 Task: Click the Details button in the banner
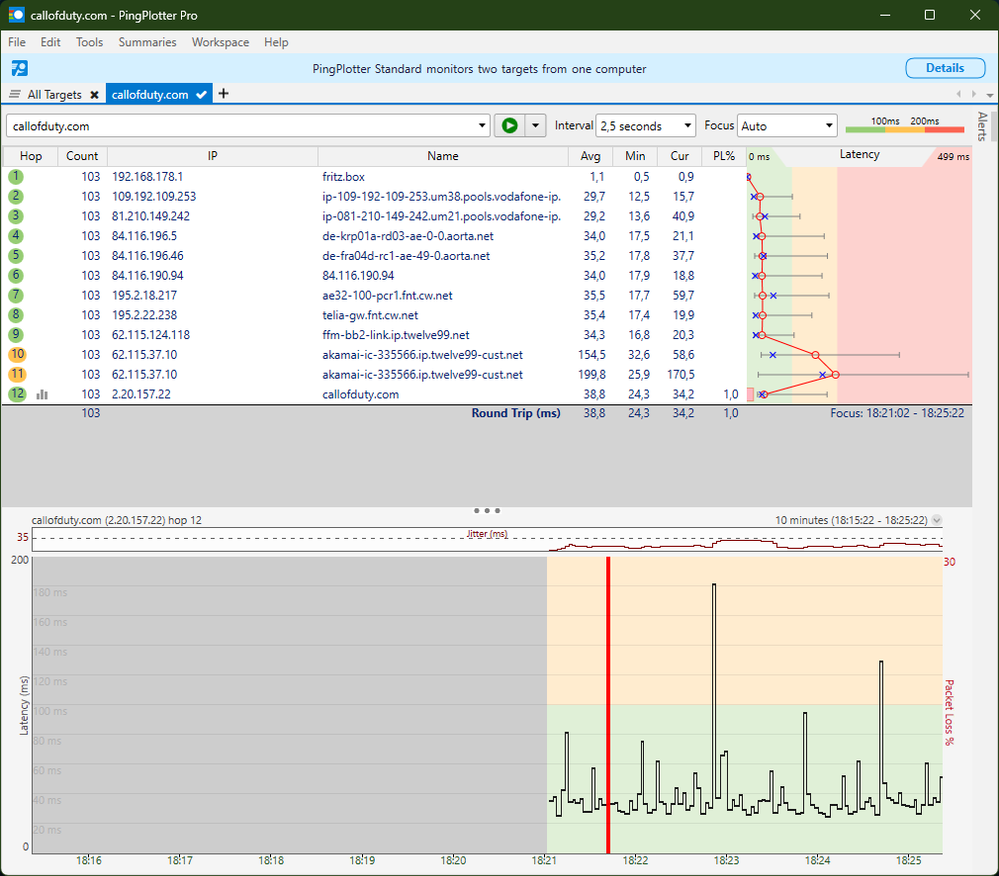[944, 68]
